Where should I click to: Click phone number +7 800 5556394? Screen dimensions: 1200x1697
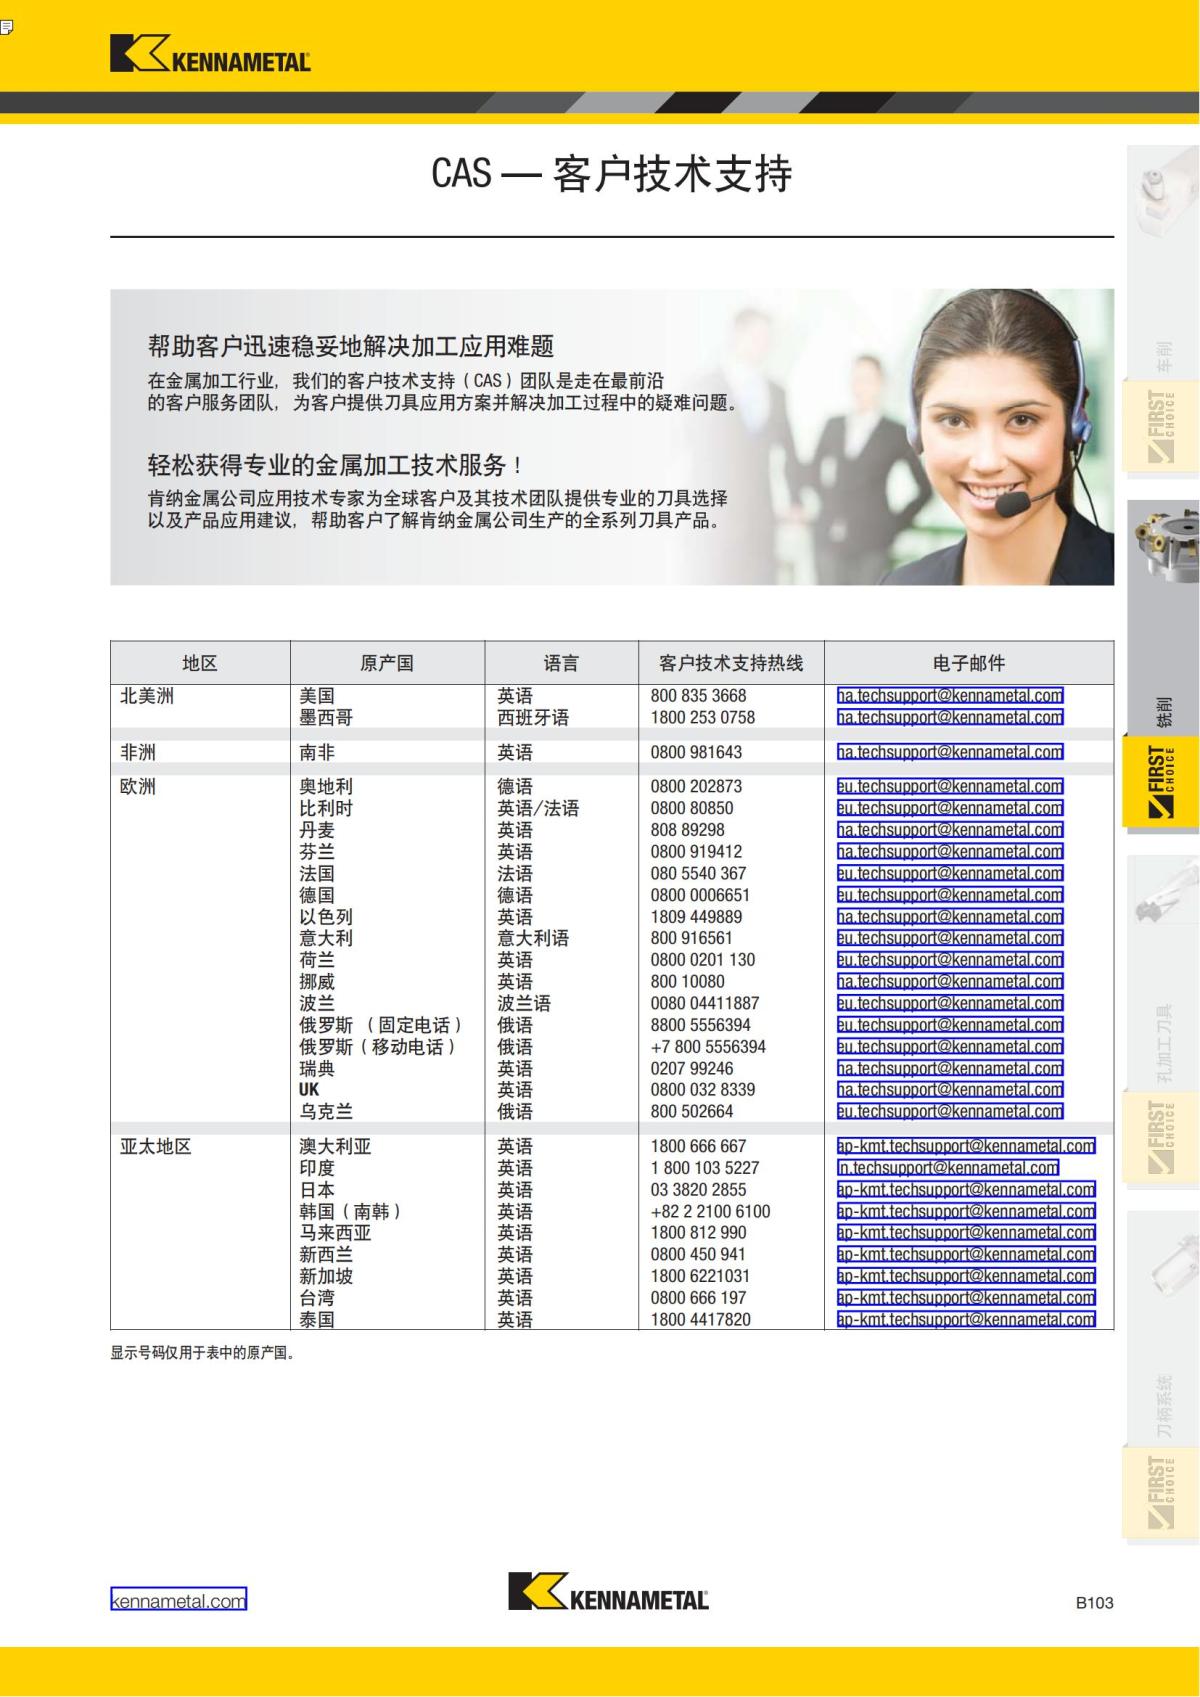[x=708, y=1047]
